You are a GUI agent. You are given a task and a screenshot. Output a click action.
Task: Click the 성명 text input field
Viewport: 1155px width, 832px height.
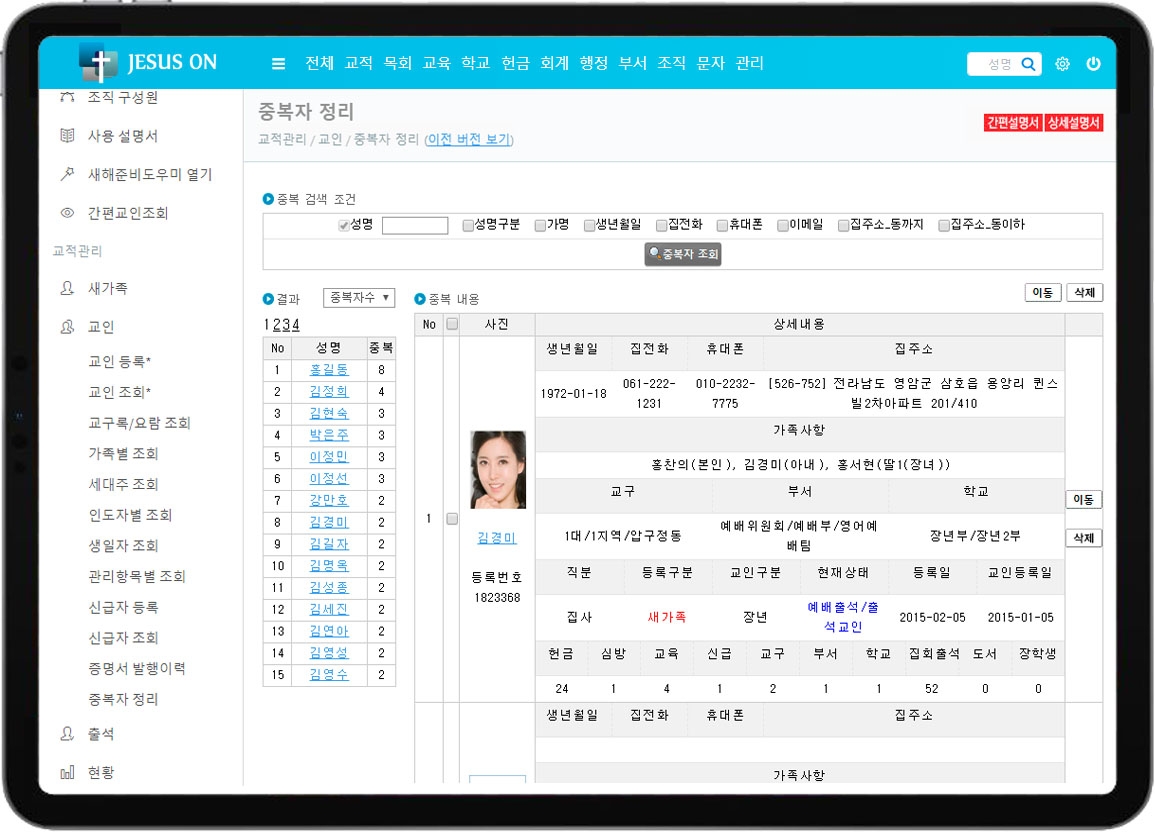(414, 226)
